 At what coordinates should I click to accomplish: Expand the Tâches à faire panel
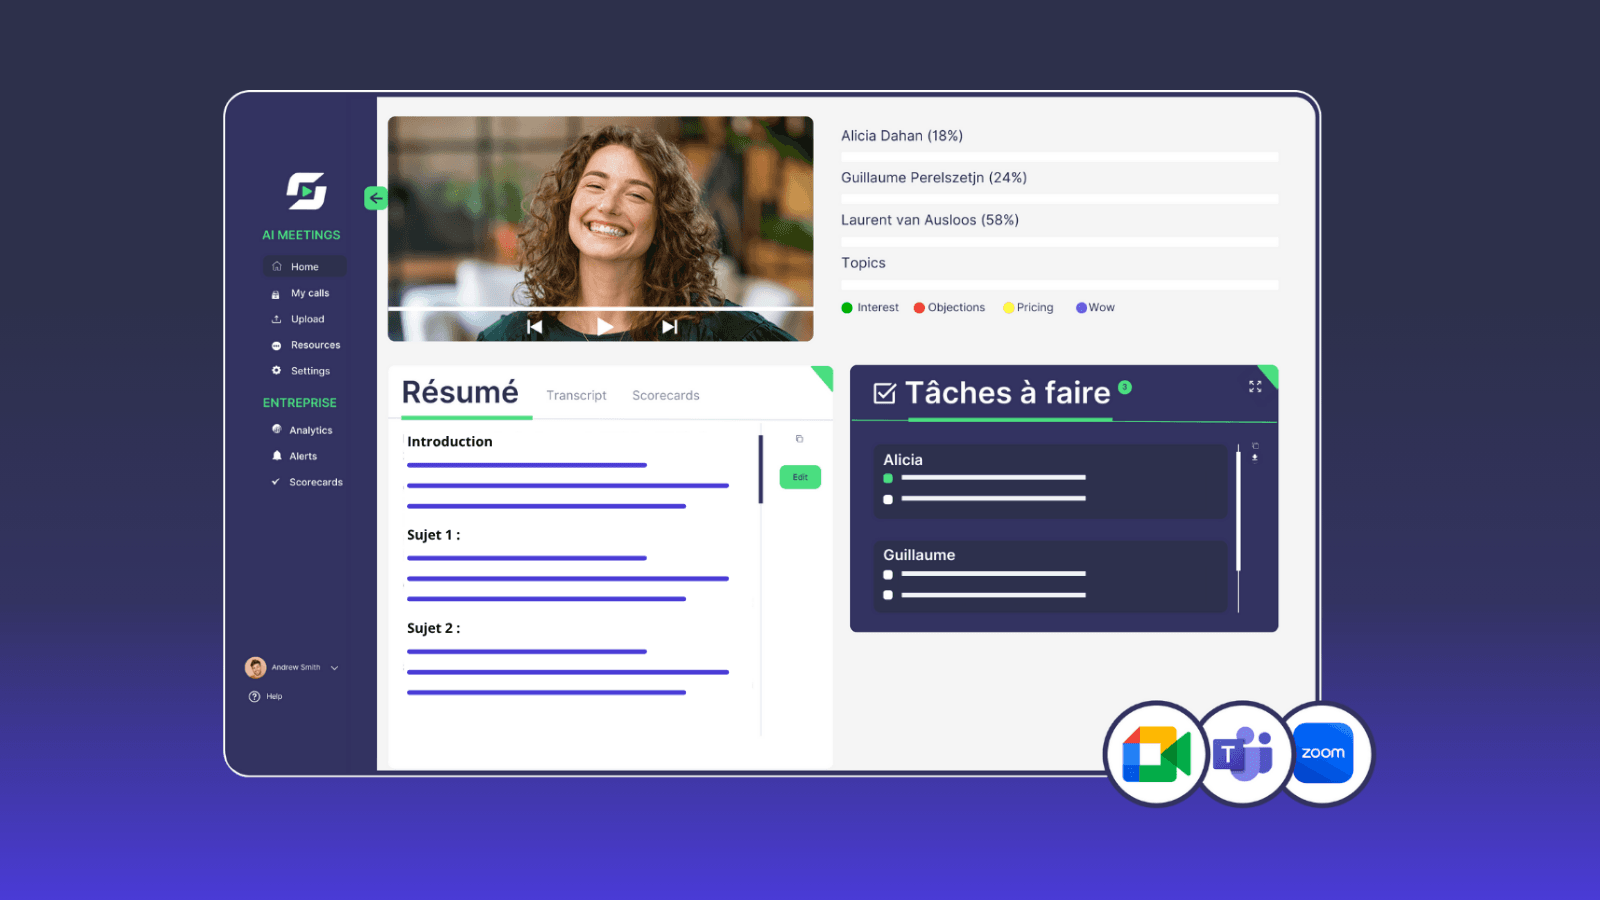(x=1255, y=386)
